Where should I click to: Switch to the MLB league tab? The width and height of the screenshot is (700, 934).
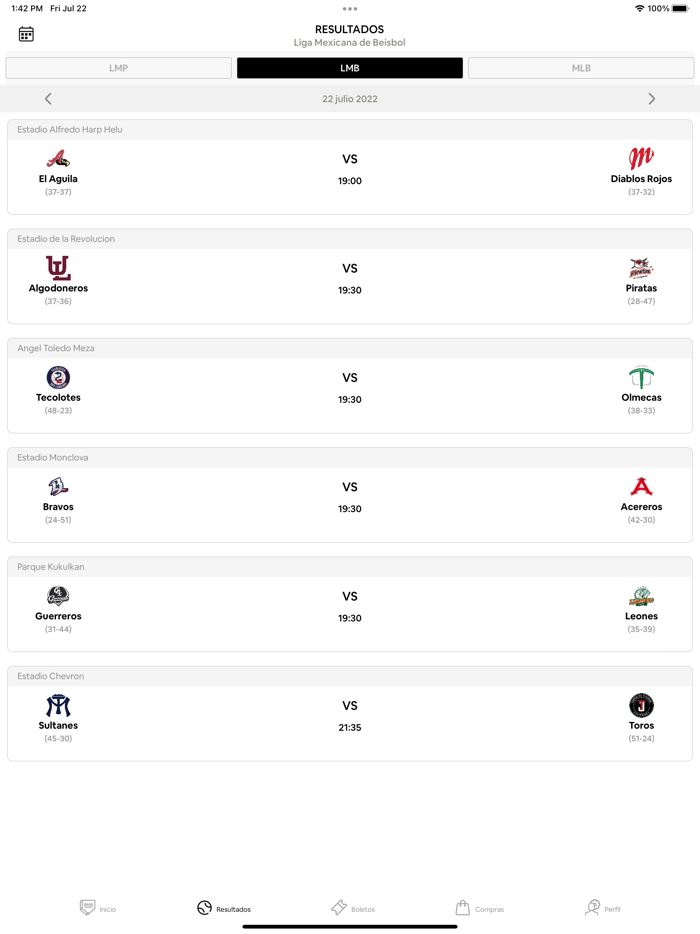[x=581, y=68]
